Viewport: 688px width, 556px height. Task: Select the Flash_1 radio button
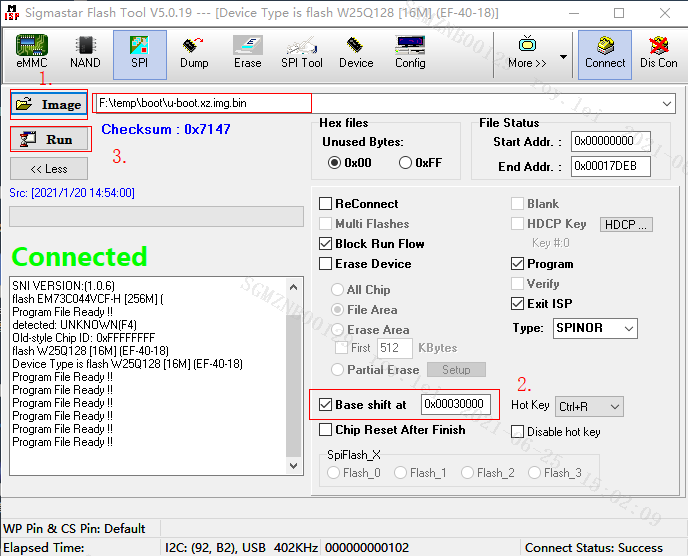400,473
